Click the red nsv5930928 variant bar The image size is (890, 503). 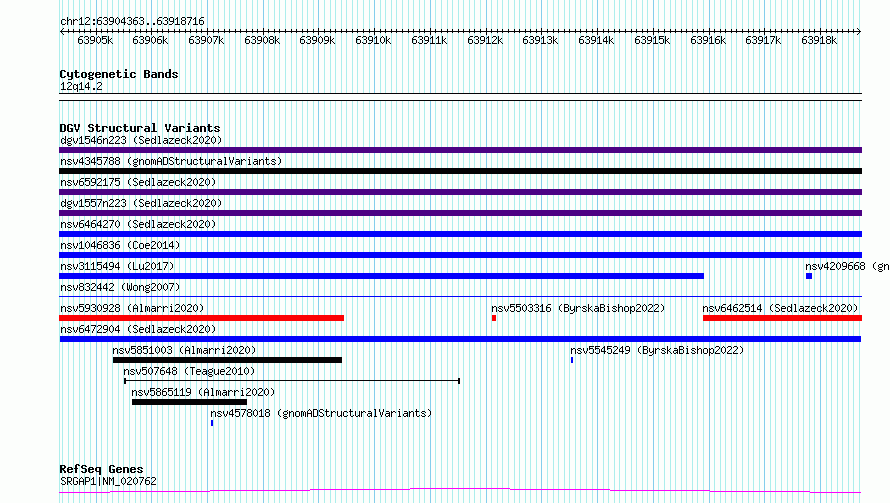click(201, 318)
